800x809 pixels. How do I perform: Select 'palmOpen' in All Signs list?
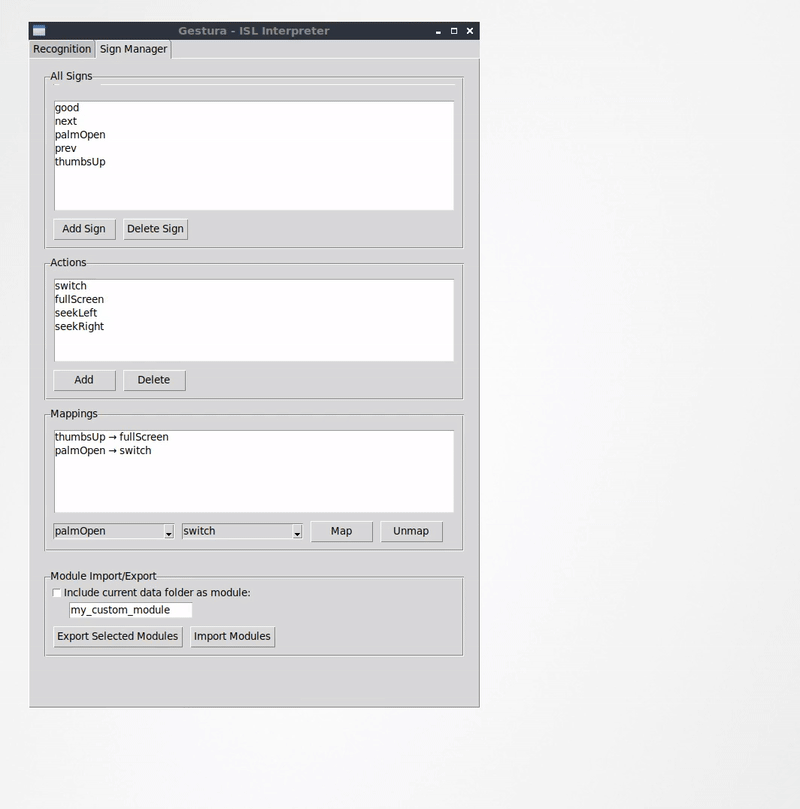(x=254, y=135)
